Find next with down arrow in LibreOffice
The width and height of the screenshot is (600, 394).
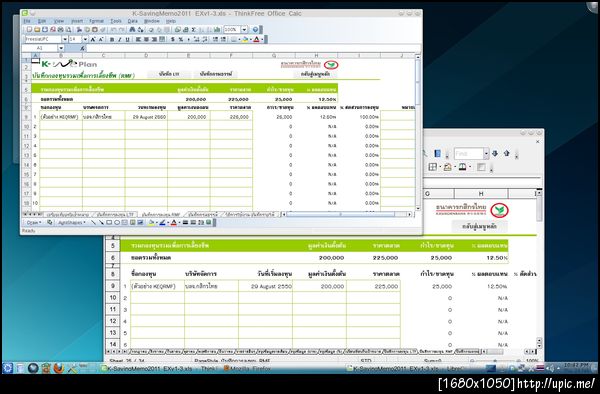coord(495,153)
